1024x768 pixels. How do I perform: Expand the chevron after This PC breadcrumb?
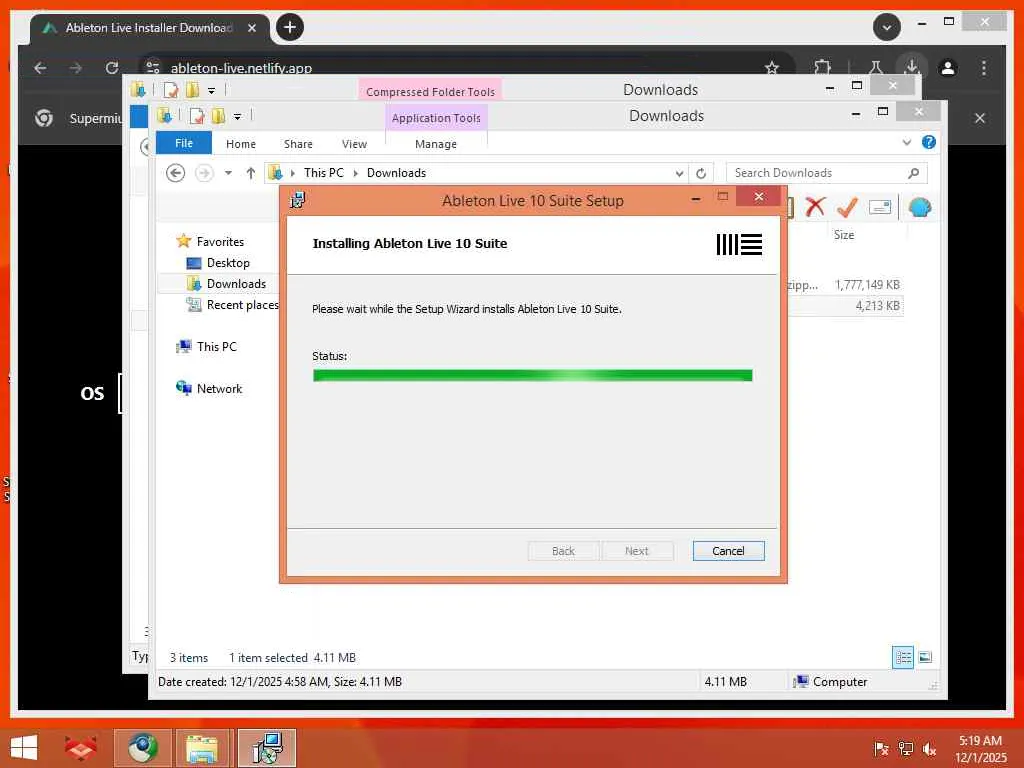point(355,173)
